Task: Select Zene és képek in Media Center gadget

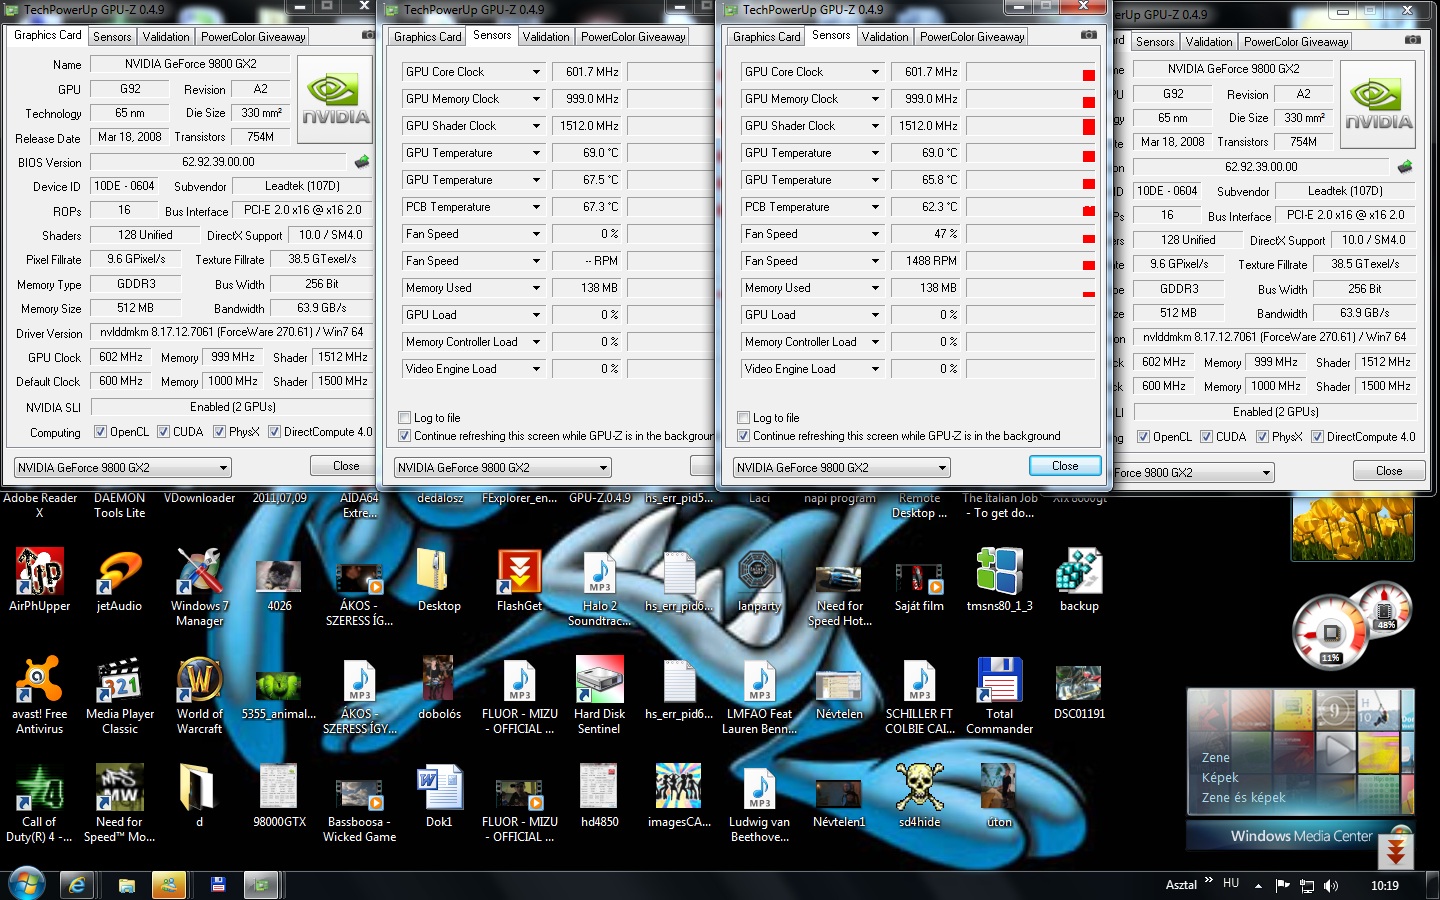Action: pos(1243,797)
